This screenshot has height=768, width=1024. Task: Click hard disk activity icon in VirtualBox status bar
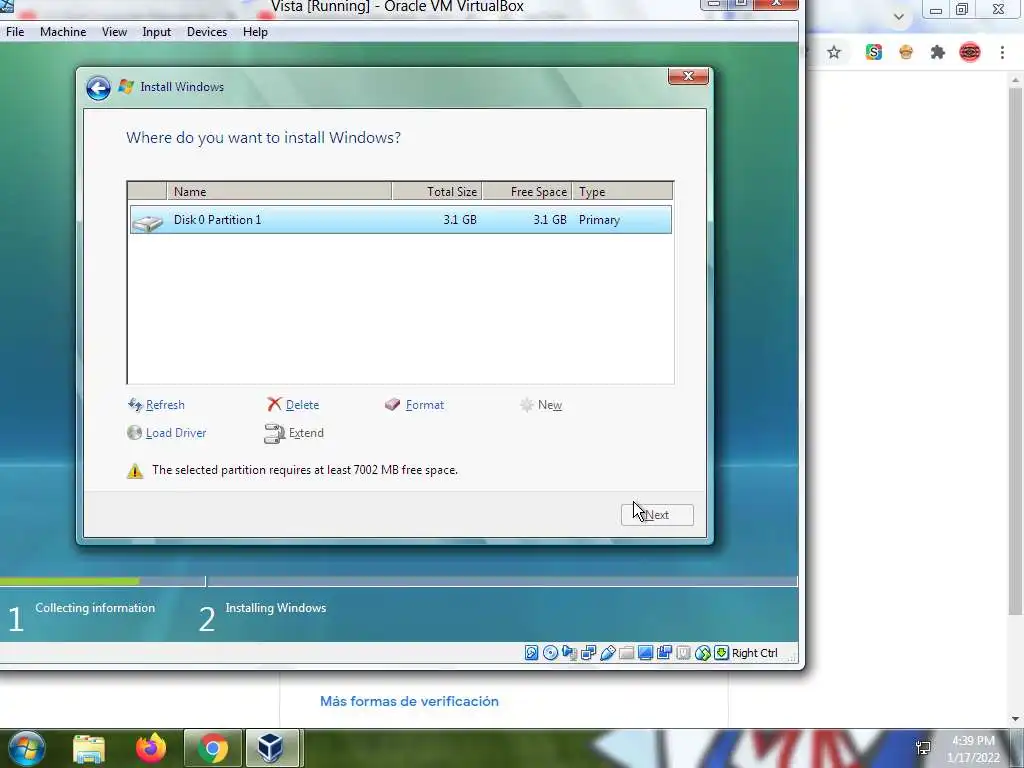click(532, 653)
